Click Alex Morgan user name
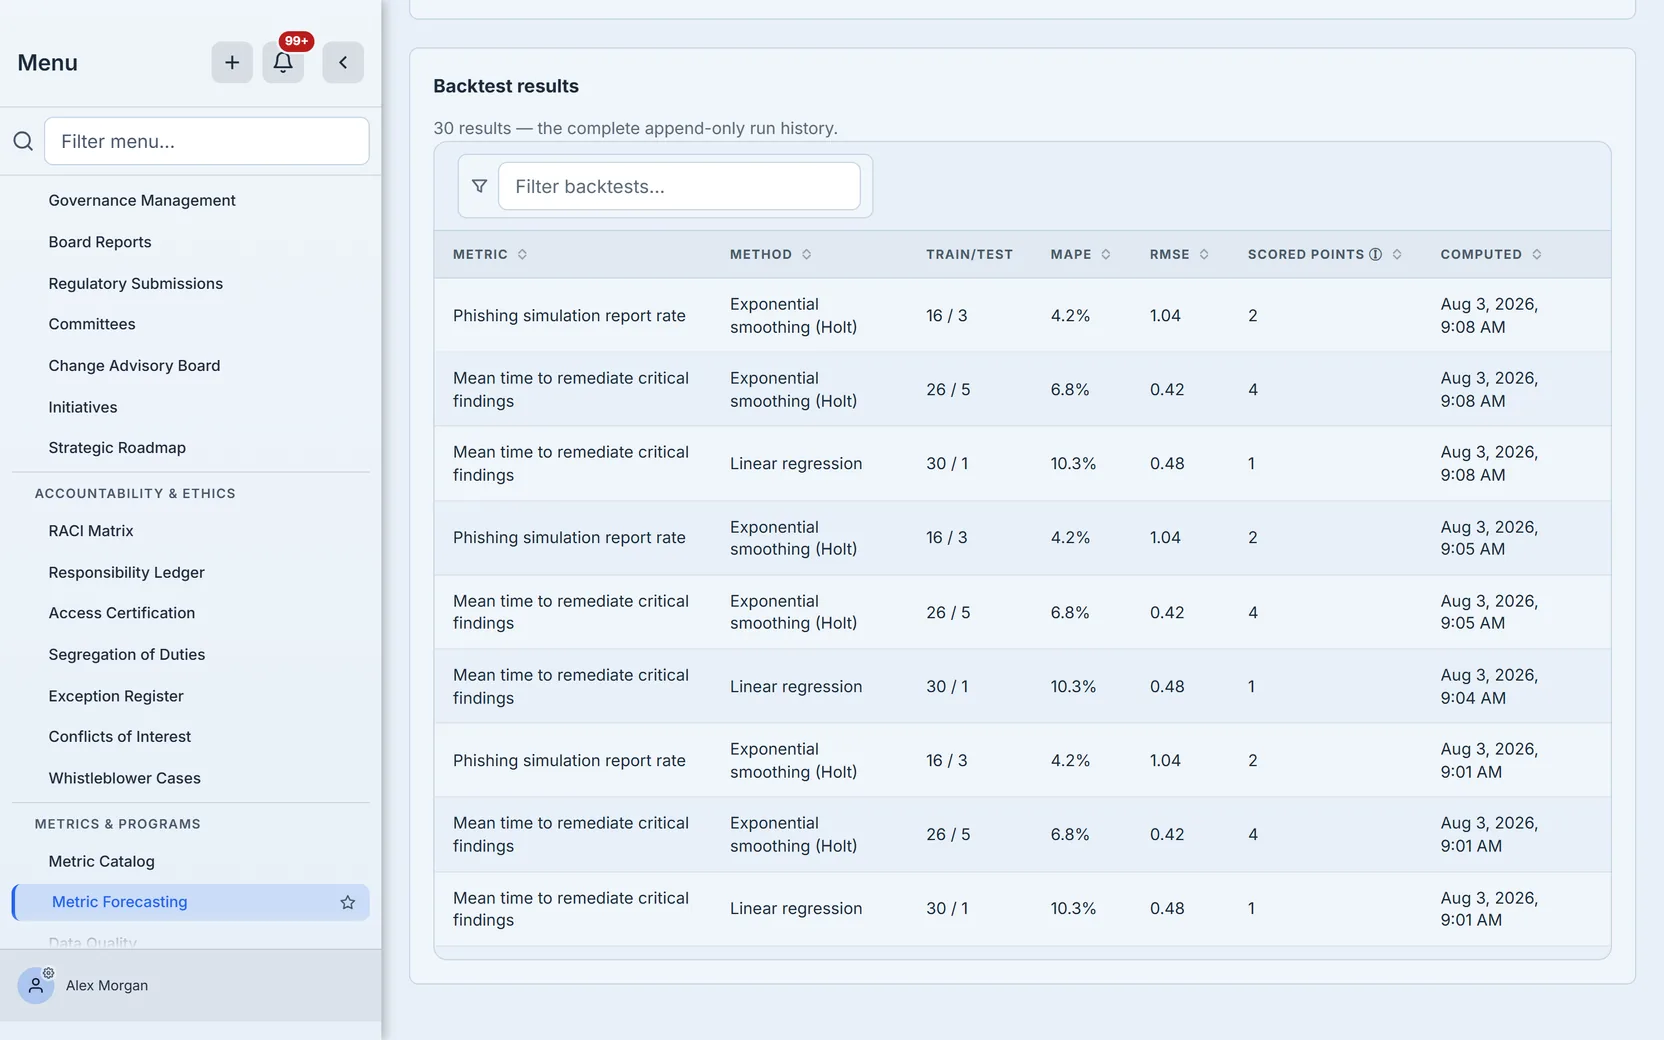The height and width of the screenshot is (1040, 1664). pos(107,985)
